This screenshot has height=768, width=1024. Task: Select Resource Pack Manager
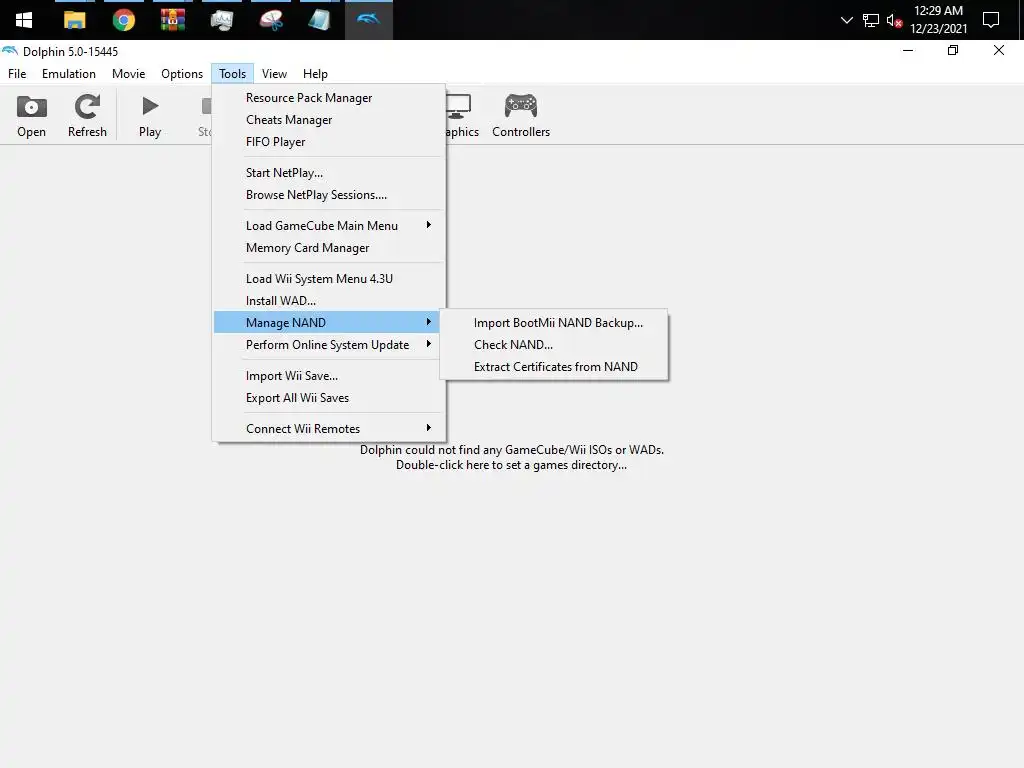pos(329,98)
